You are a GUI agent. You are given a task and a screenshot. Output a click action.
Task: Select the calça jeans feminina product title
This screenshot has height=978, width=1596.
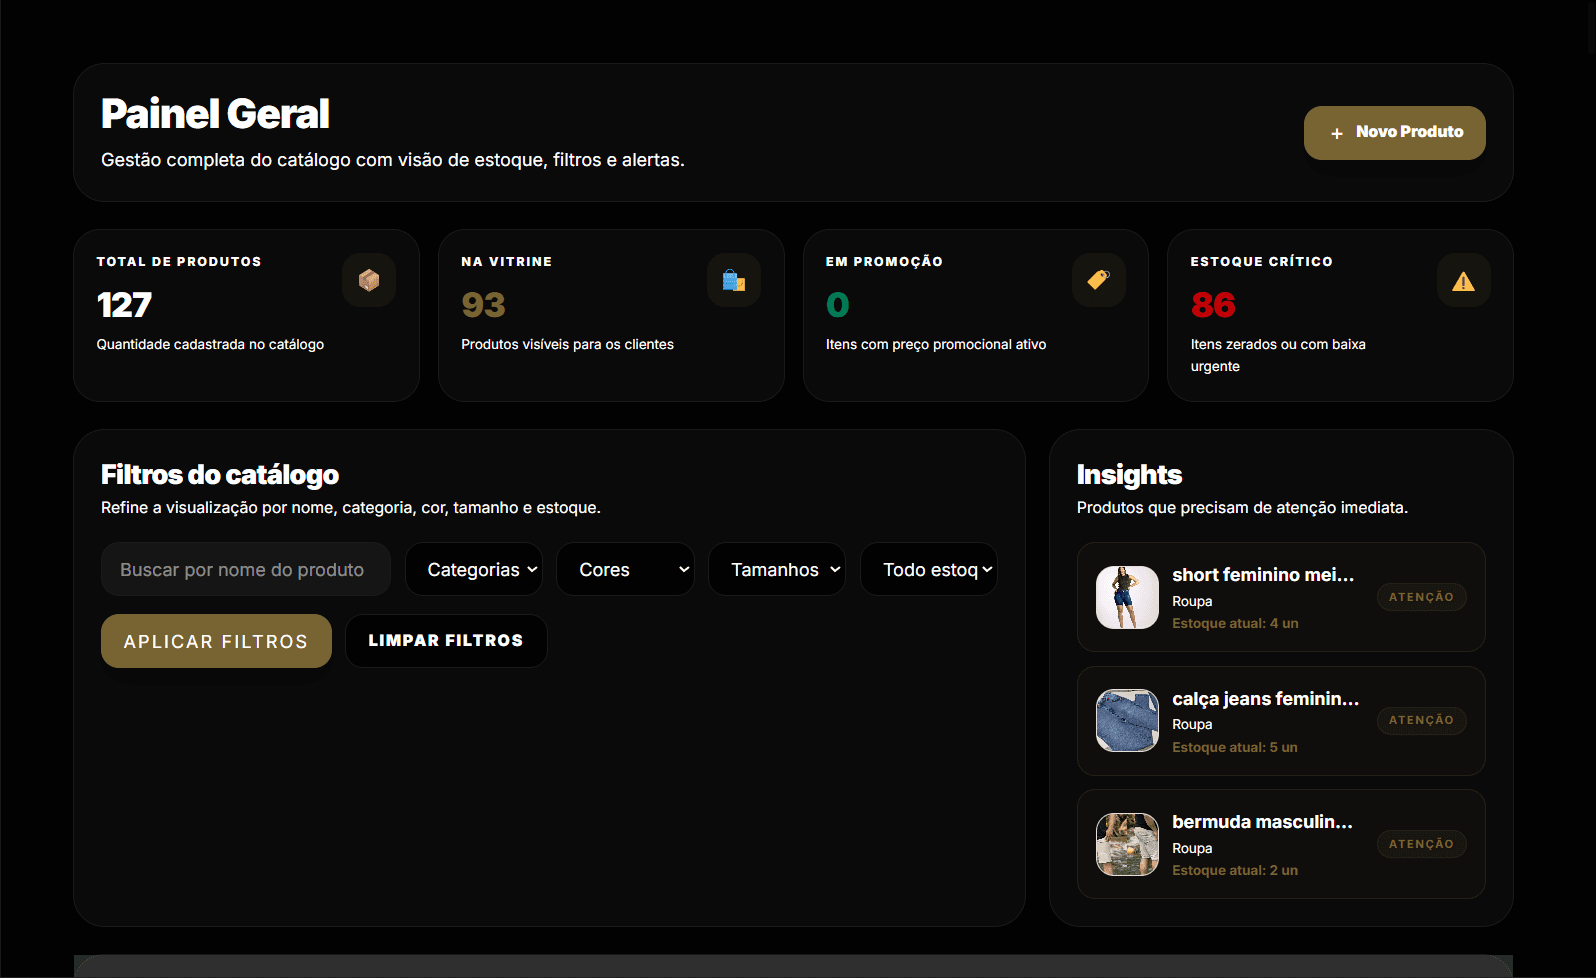pos(1265,699)
